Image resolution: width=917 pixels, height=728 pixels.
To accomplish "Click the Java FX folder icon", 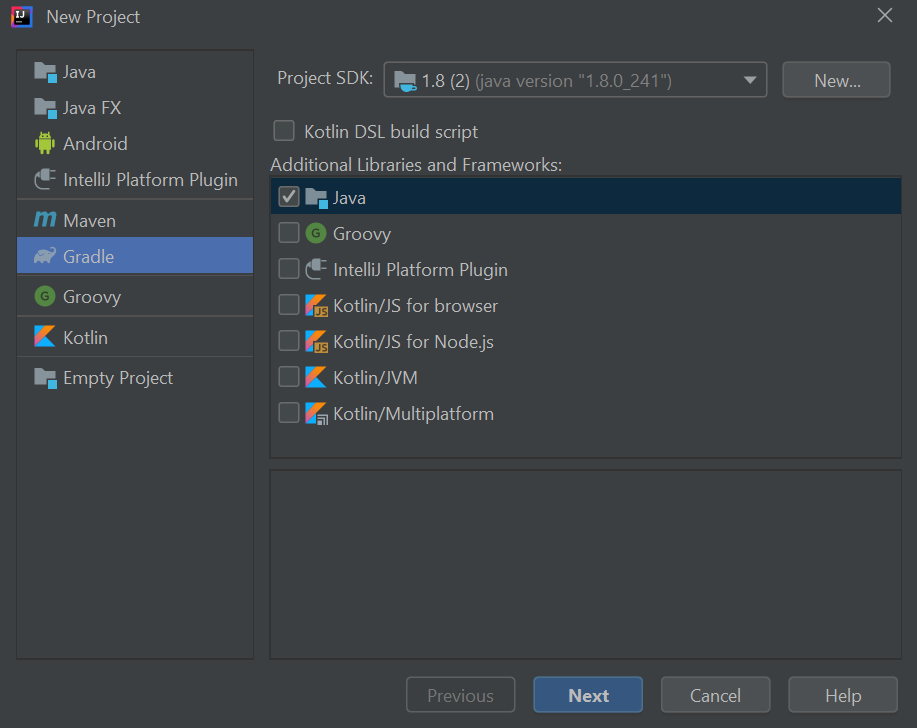I will (45, 108).
